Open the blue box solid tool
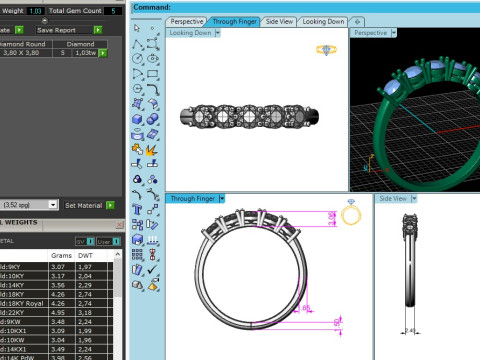This screenshot has width=480, height=360. point(137,119)
